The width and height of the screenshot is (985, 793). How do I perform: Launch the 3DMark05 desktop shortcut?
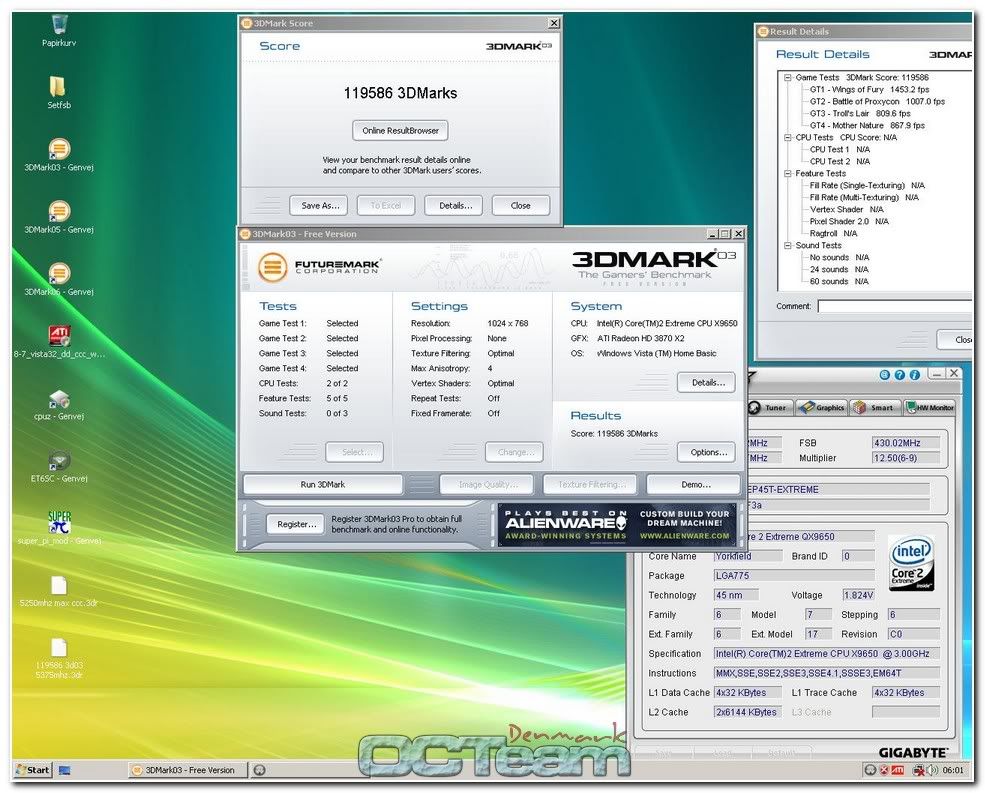click(x=59, y=211)
